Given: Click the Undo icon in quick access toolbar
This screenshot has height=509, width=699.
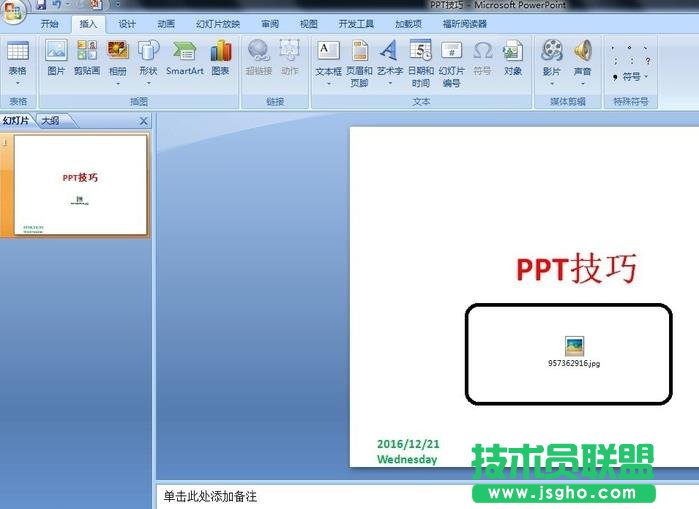Looking at the screenshot, I should pos(56,5).
